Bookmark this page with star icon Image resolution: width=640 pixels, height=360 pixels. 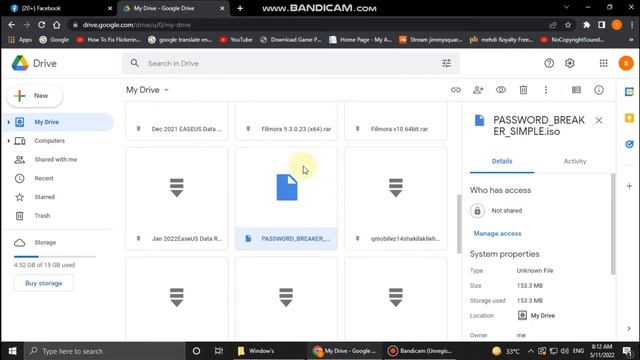[568, 25]
